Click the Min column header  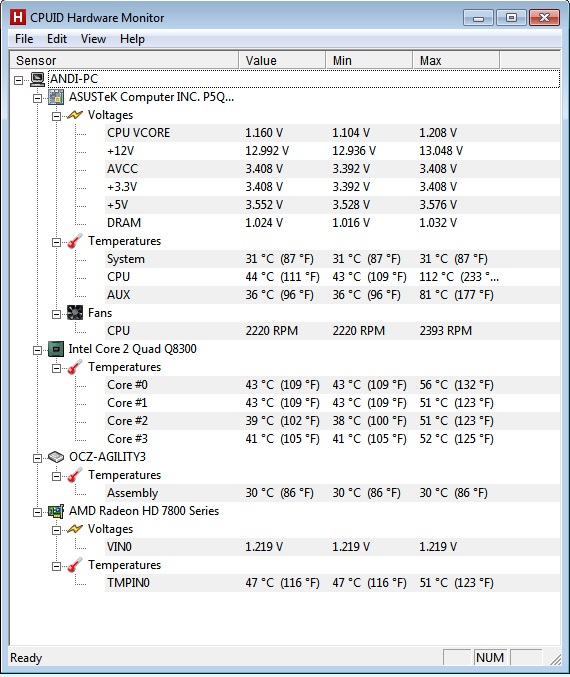(369, 60)
